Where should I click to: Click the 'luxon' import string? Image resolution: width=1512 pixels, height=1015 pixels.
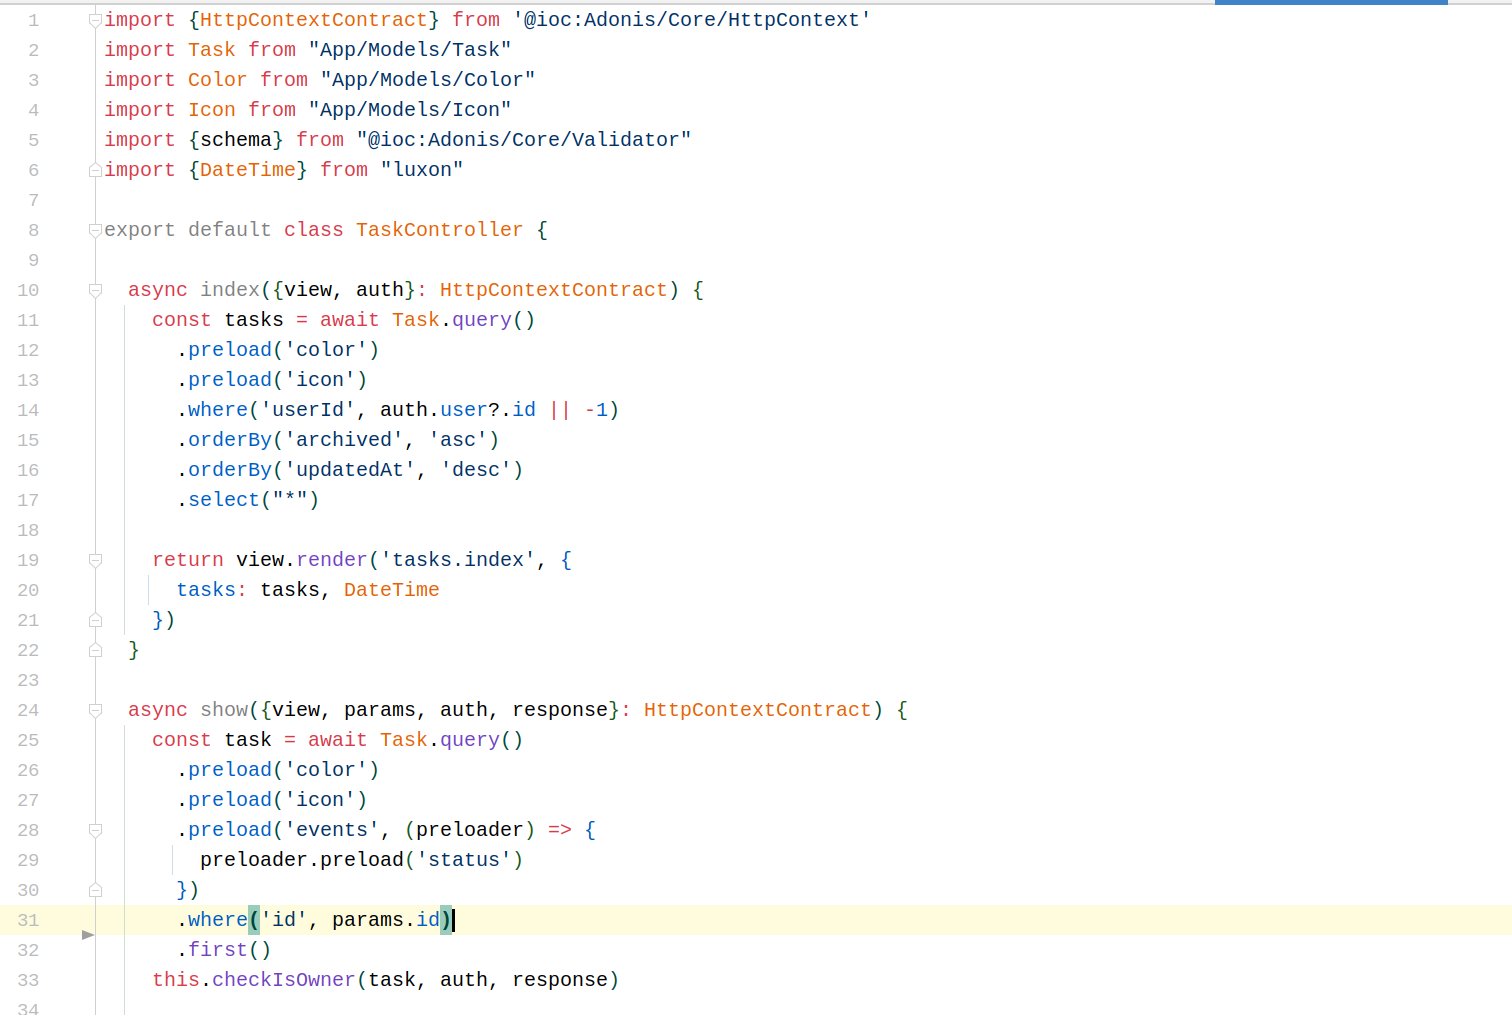[421, 170]
